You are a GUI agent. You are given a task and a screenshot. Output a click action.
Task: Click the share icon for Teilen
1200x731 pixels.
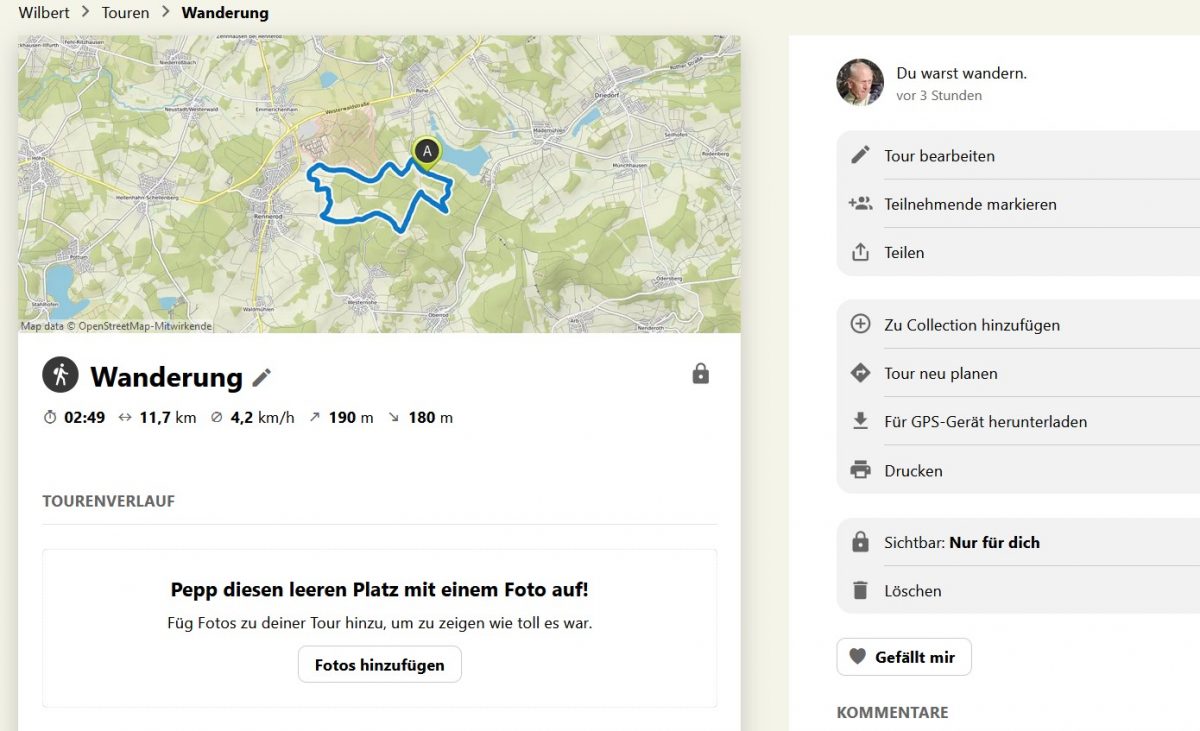click(860, 252)
